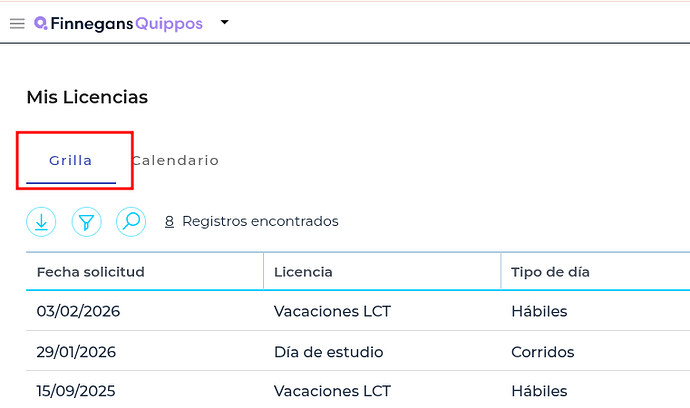
Task: Click Vacaciones LCT in the first row
Action: point(332,311)
